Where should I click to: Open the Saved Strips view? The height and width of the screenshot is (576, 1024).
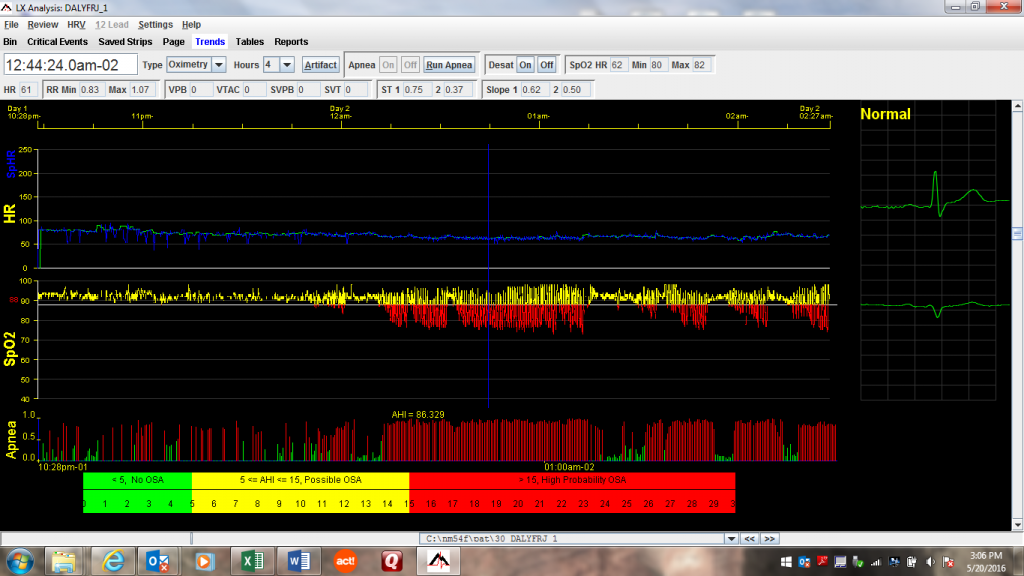pyautogui.click(x=125, y=42)
